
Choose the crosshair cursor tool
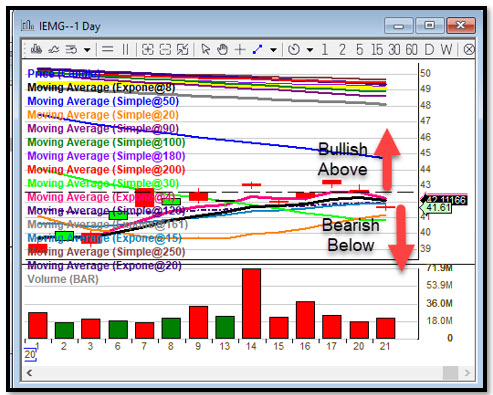pos(240,50)
